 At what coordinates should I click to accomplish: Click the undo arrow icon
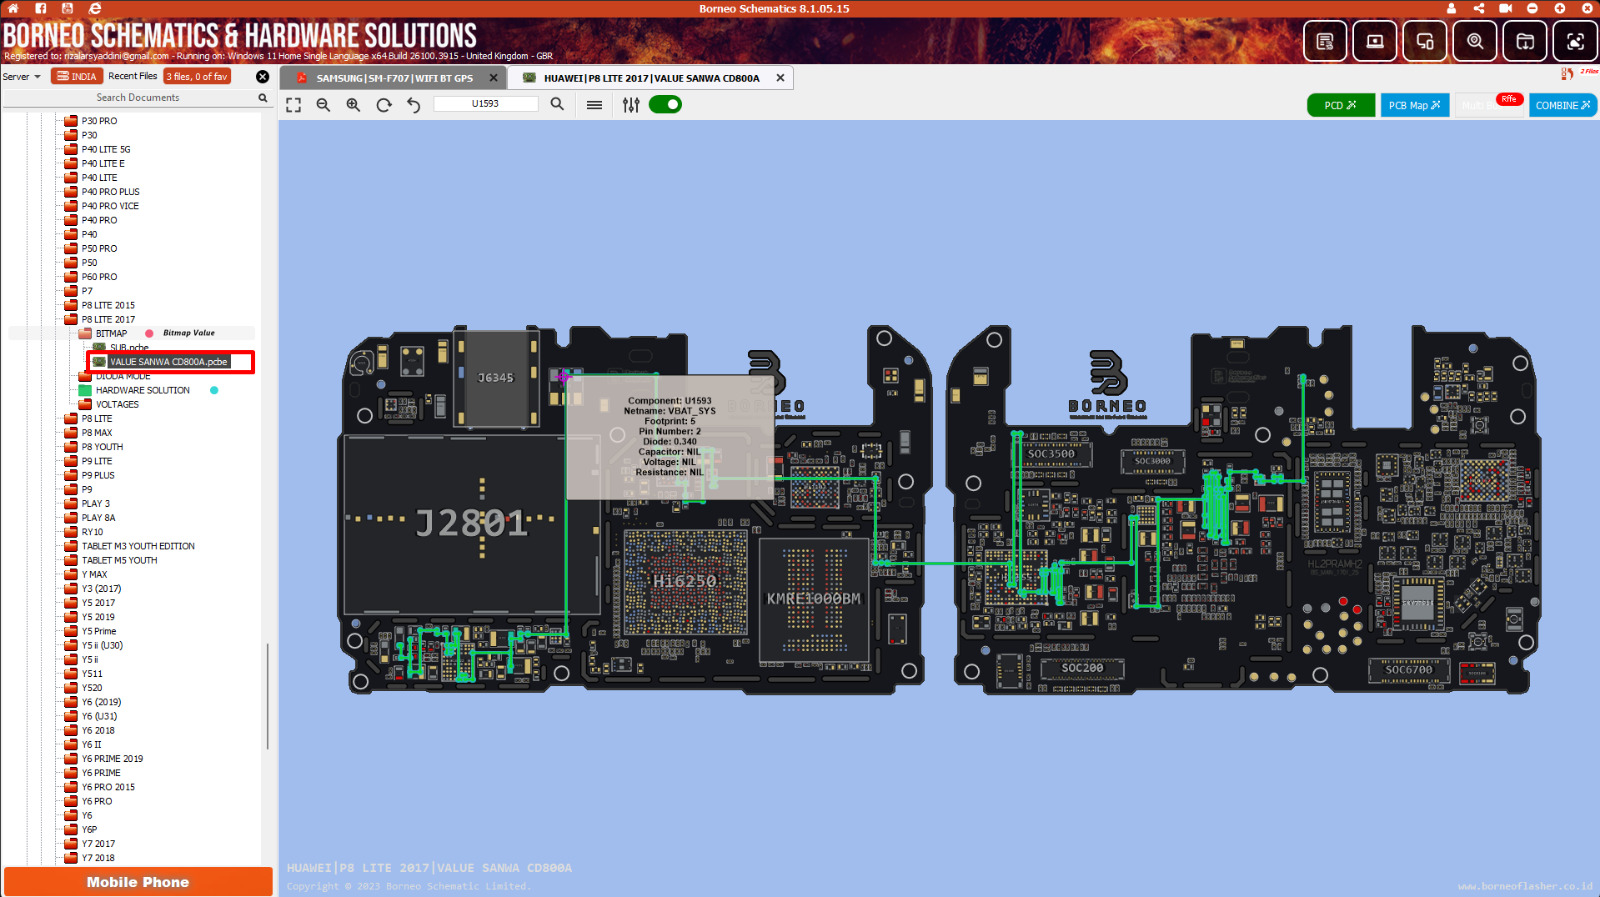click(414, 105)
